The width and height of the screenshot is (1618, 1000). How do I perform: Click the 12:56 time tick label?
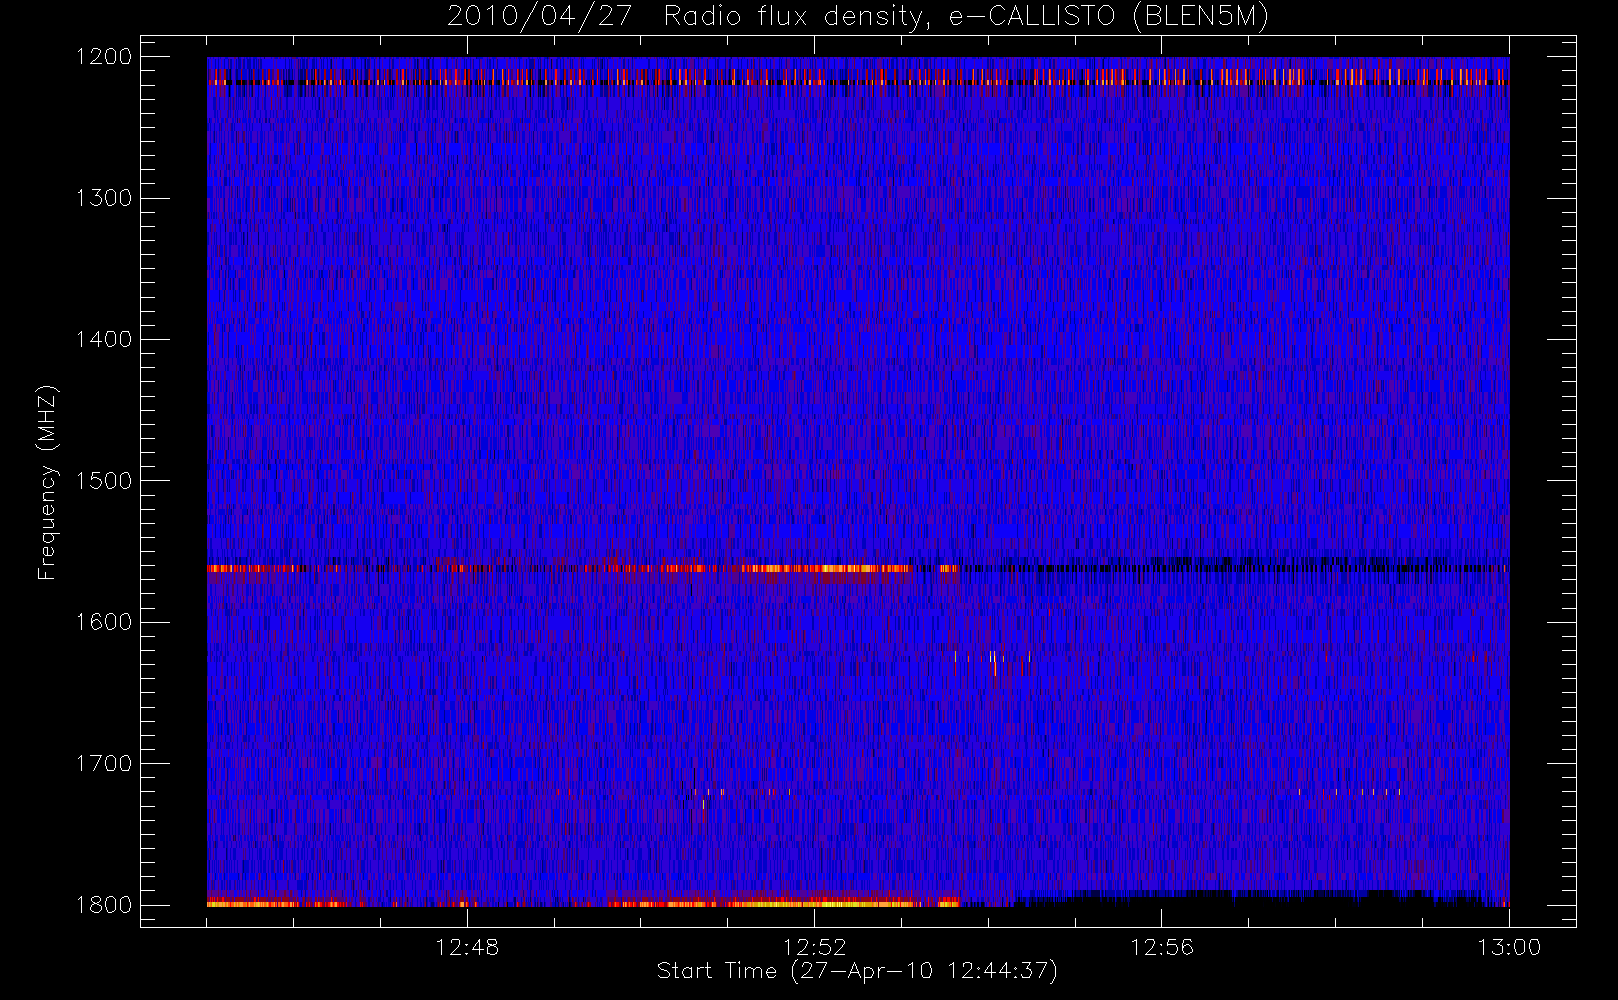(1162, 946)
